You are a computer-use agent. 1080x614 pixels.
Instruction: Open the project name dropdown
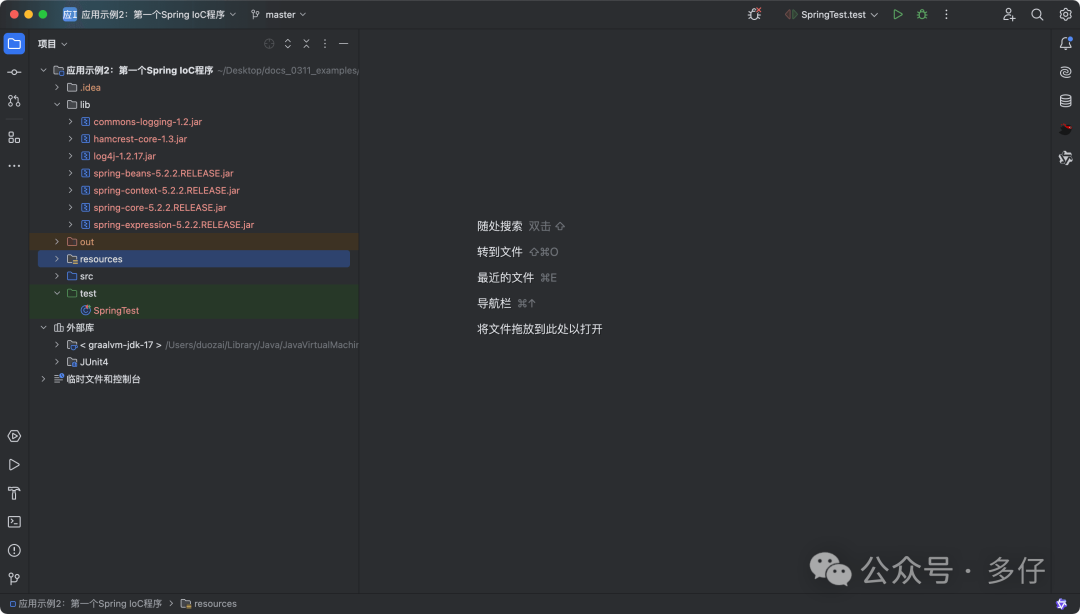[149, 14]
